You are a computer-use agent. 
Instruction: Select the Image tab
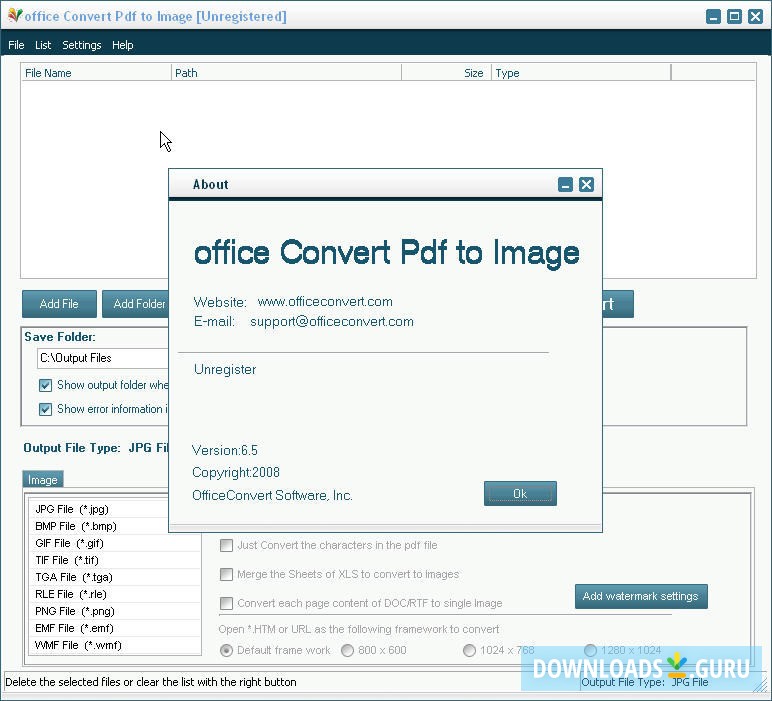43,479
